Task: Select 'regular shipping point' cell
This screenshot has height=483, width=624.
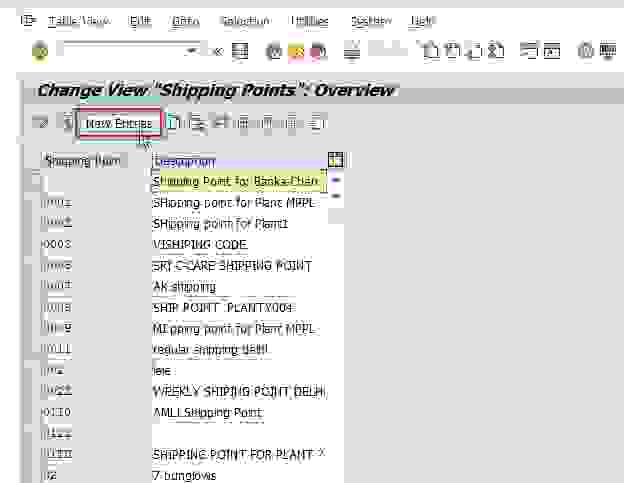Action: [x=240, y=350]
